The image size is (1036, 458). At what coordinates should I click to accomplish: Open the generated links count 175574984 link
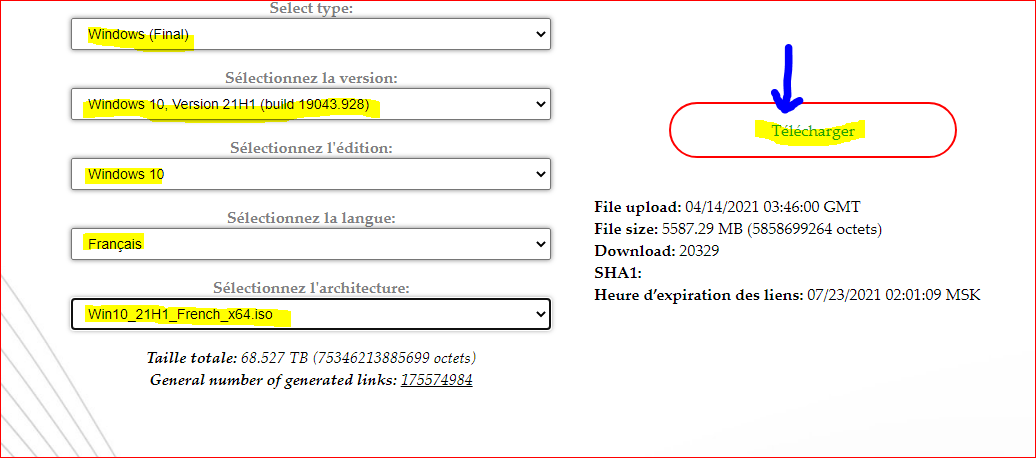pos(436,380)
